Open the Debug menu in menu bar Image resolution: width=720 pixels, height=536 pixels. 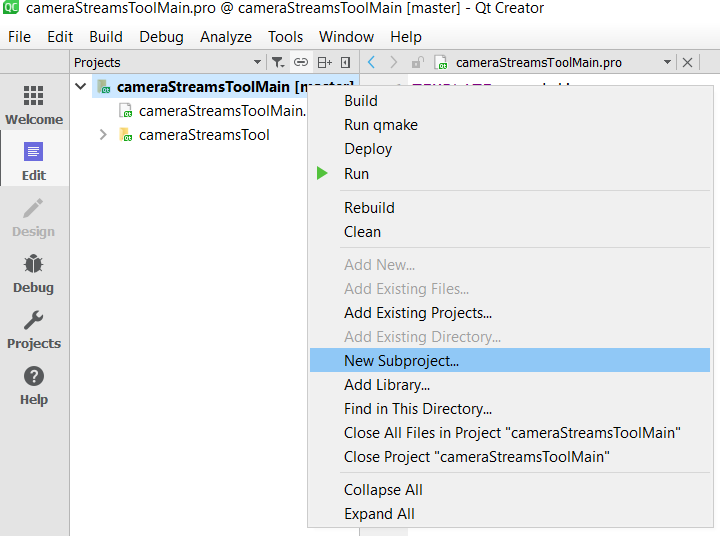tap(161, 37)
